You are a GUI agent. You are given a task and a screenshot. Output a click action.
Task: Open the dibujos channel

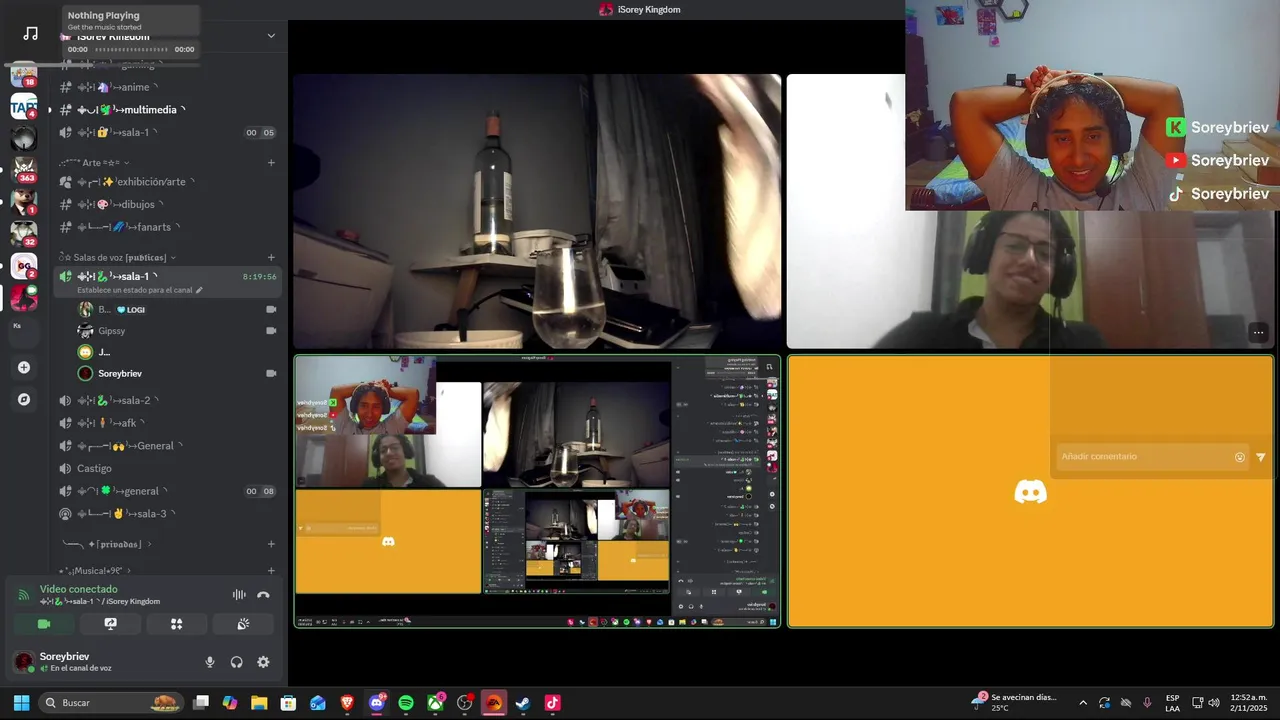coord(168,204)
